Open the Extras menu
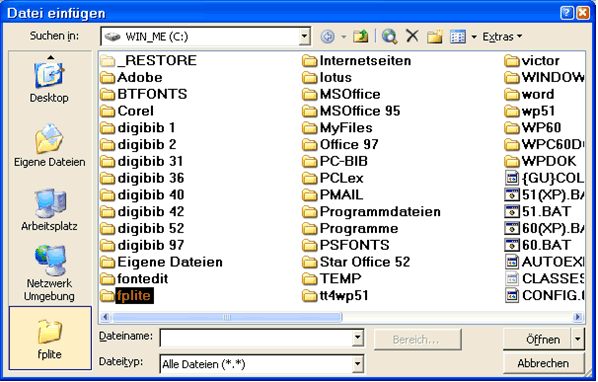The width and height of the screenshot is (598, 382). (502, 37)
